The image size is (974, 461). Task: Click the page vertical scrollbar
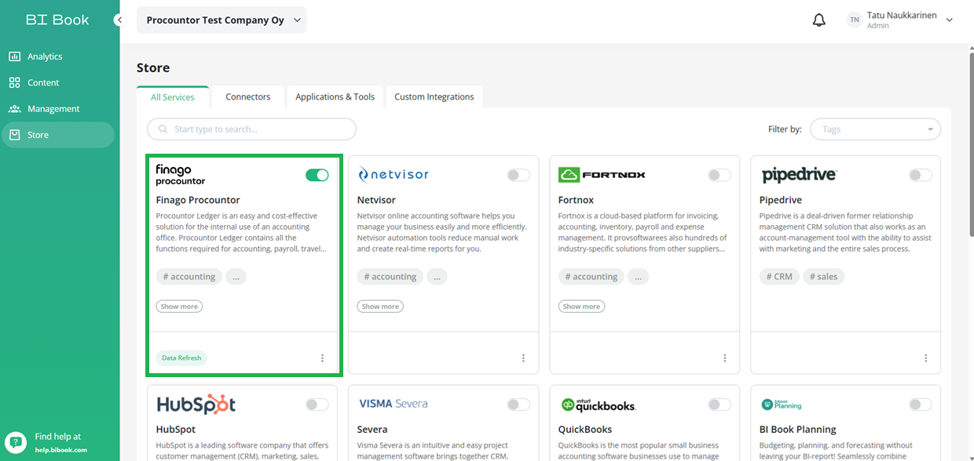pyautogui.click(x=970, y=144)
